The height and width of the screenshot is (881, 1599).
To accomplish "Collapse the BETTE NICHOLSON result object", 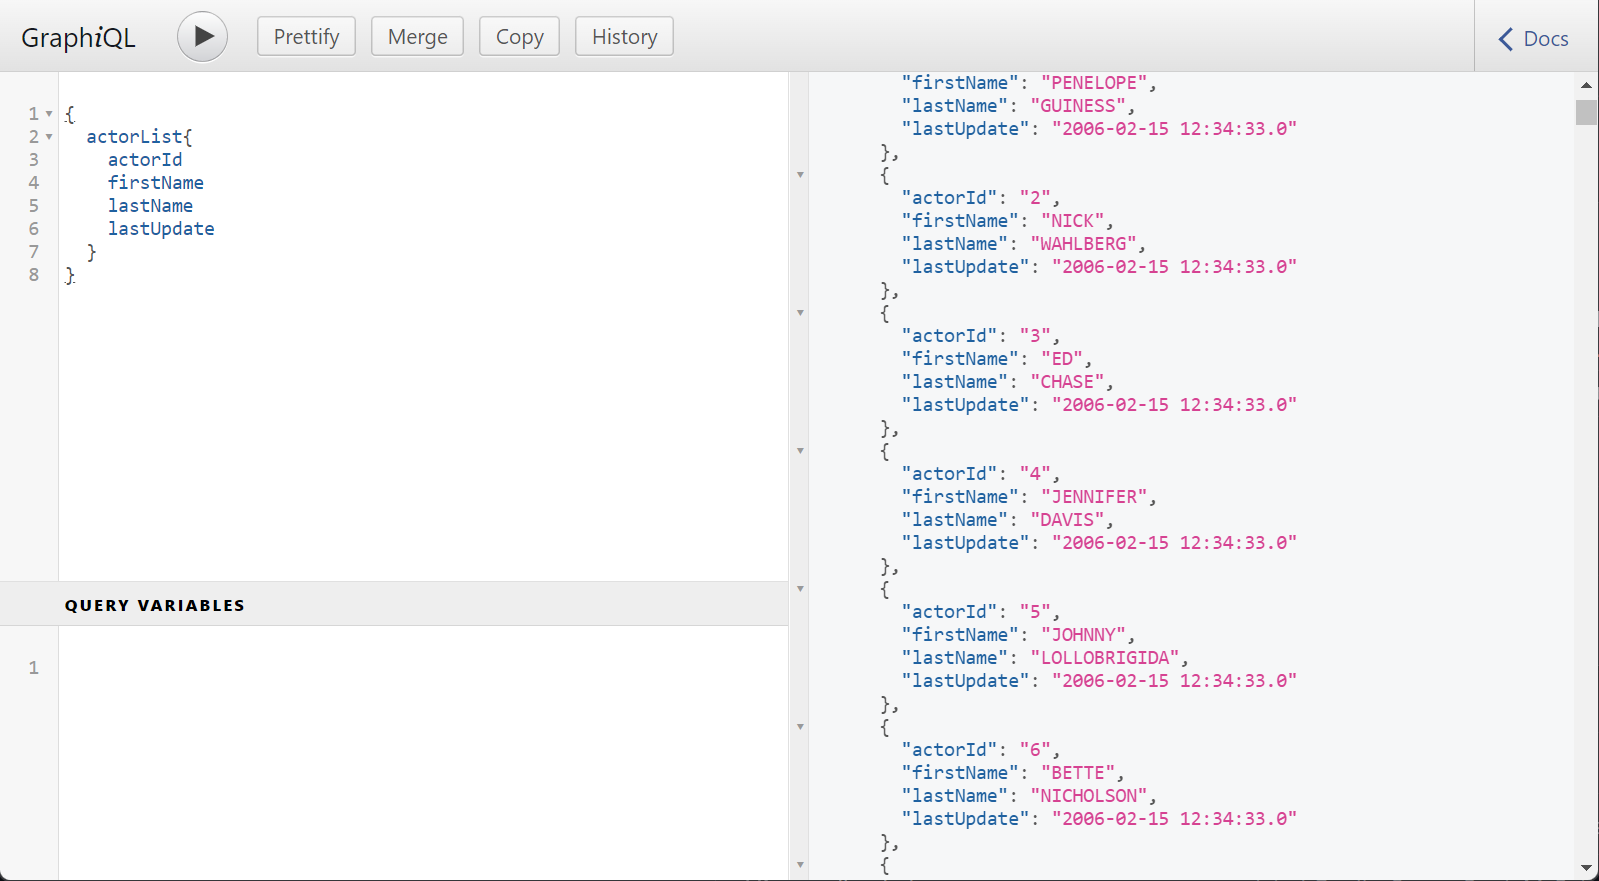I will coord(800,727).
